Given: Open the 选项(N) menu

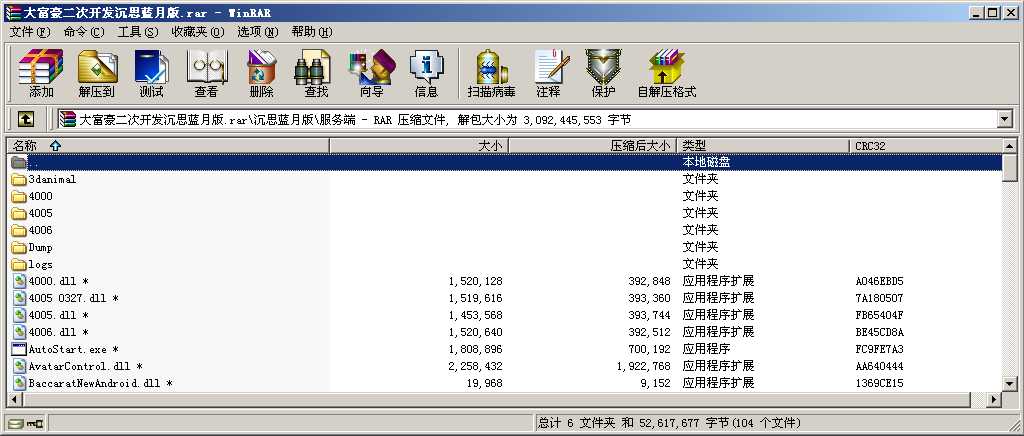Looking at the screenshot, I should point(257,31).
